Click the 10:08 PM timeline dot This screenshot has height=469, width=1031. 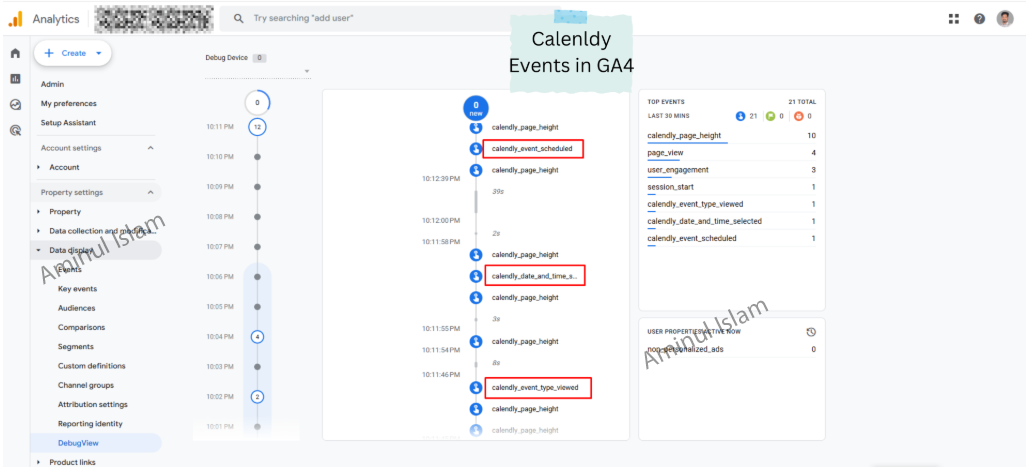[x=257, y=216]
